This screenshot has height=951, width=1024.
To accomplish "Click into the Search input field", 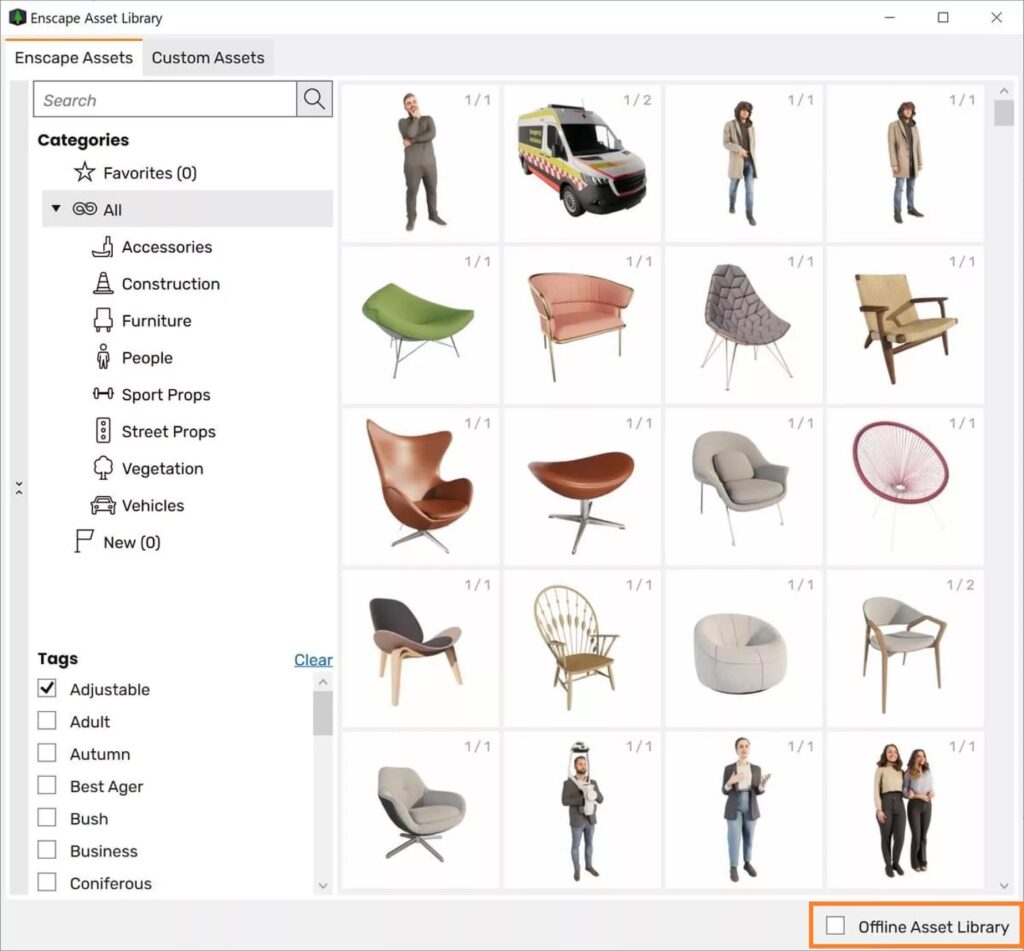I will click(165, 100).
